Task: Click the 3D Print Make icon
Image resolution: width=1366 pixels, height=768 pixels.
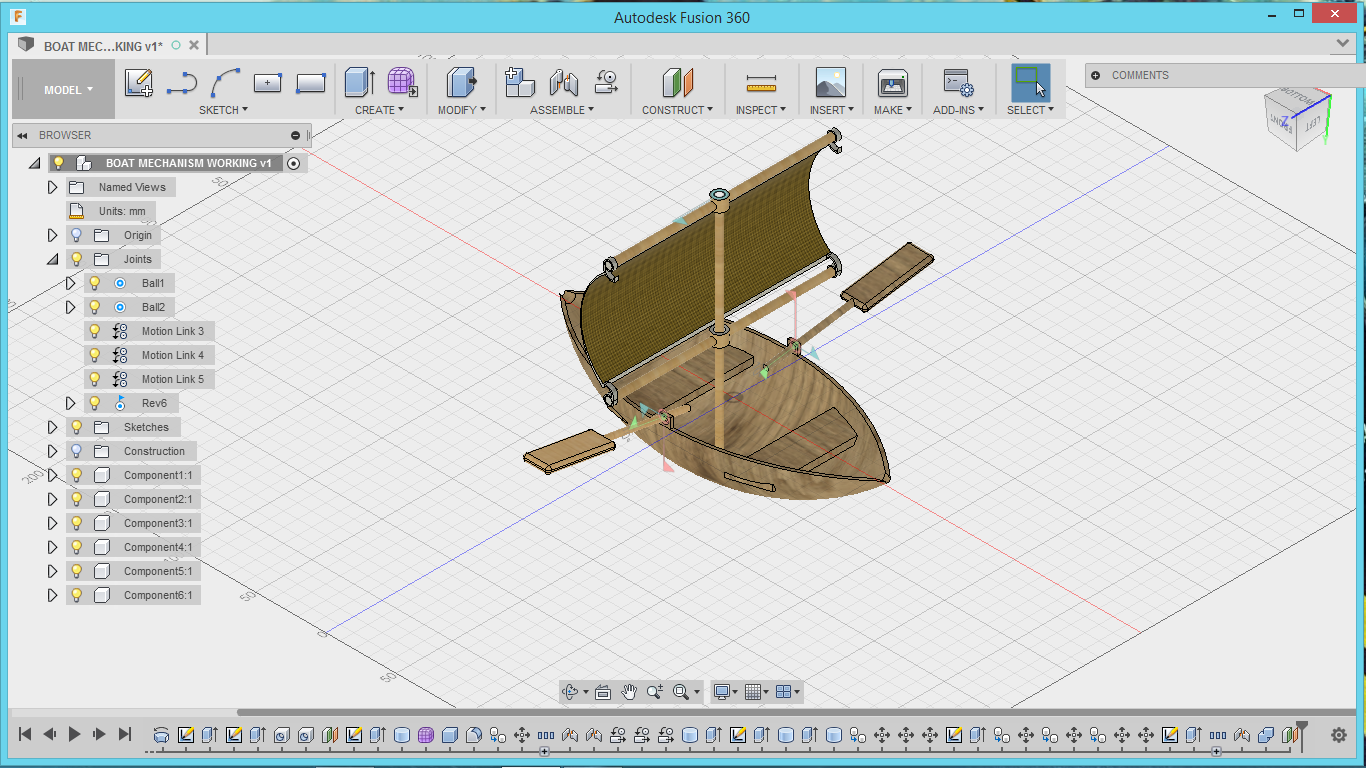Action: click(x=892, y=83)
